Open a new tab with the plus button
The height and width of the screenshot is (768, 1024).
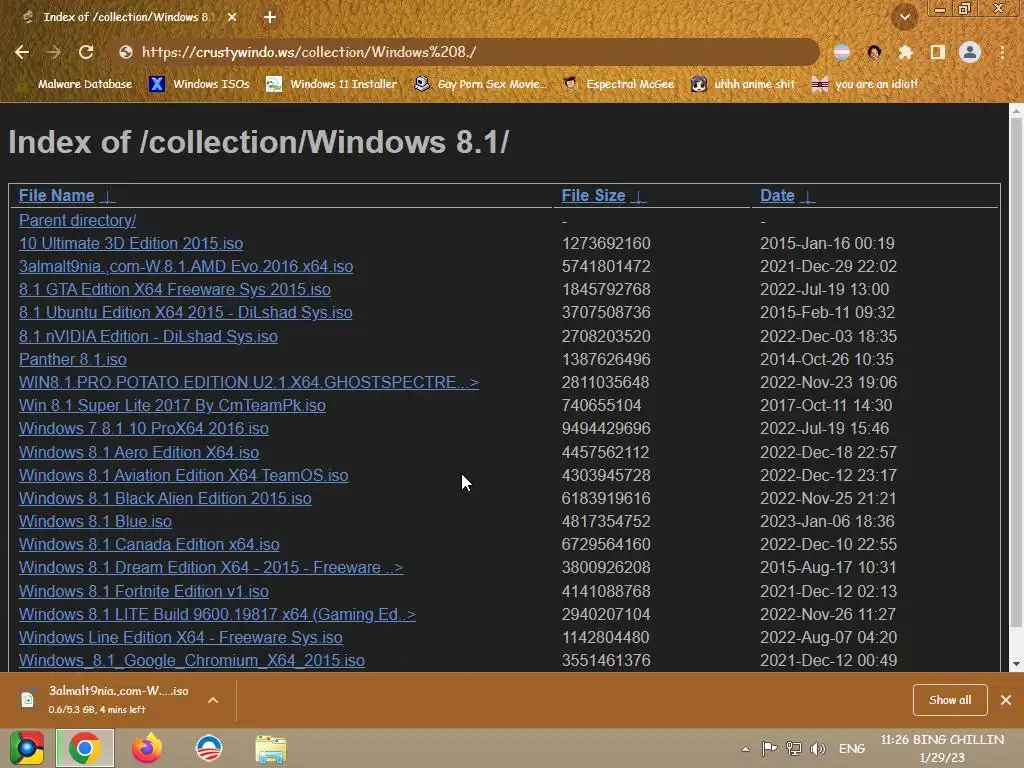[270, 17]
